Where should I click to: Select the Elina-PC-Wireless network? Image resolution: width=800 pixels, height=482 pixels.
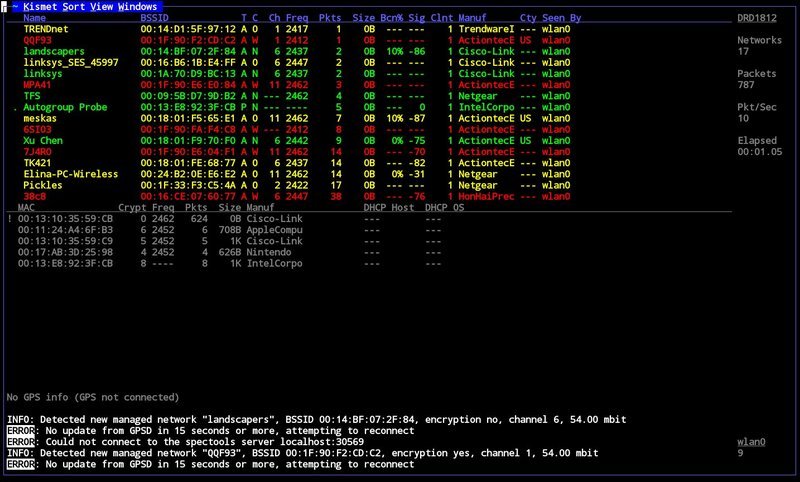(x=297, y=175)
